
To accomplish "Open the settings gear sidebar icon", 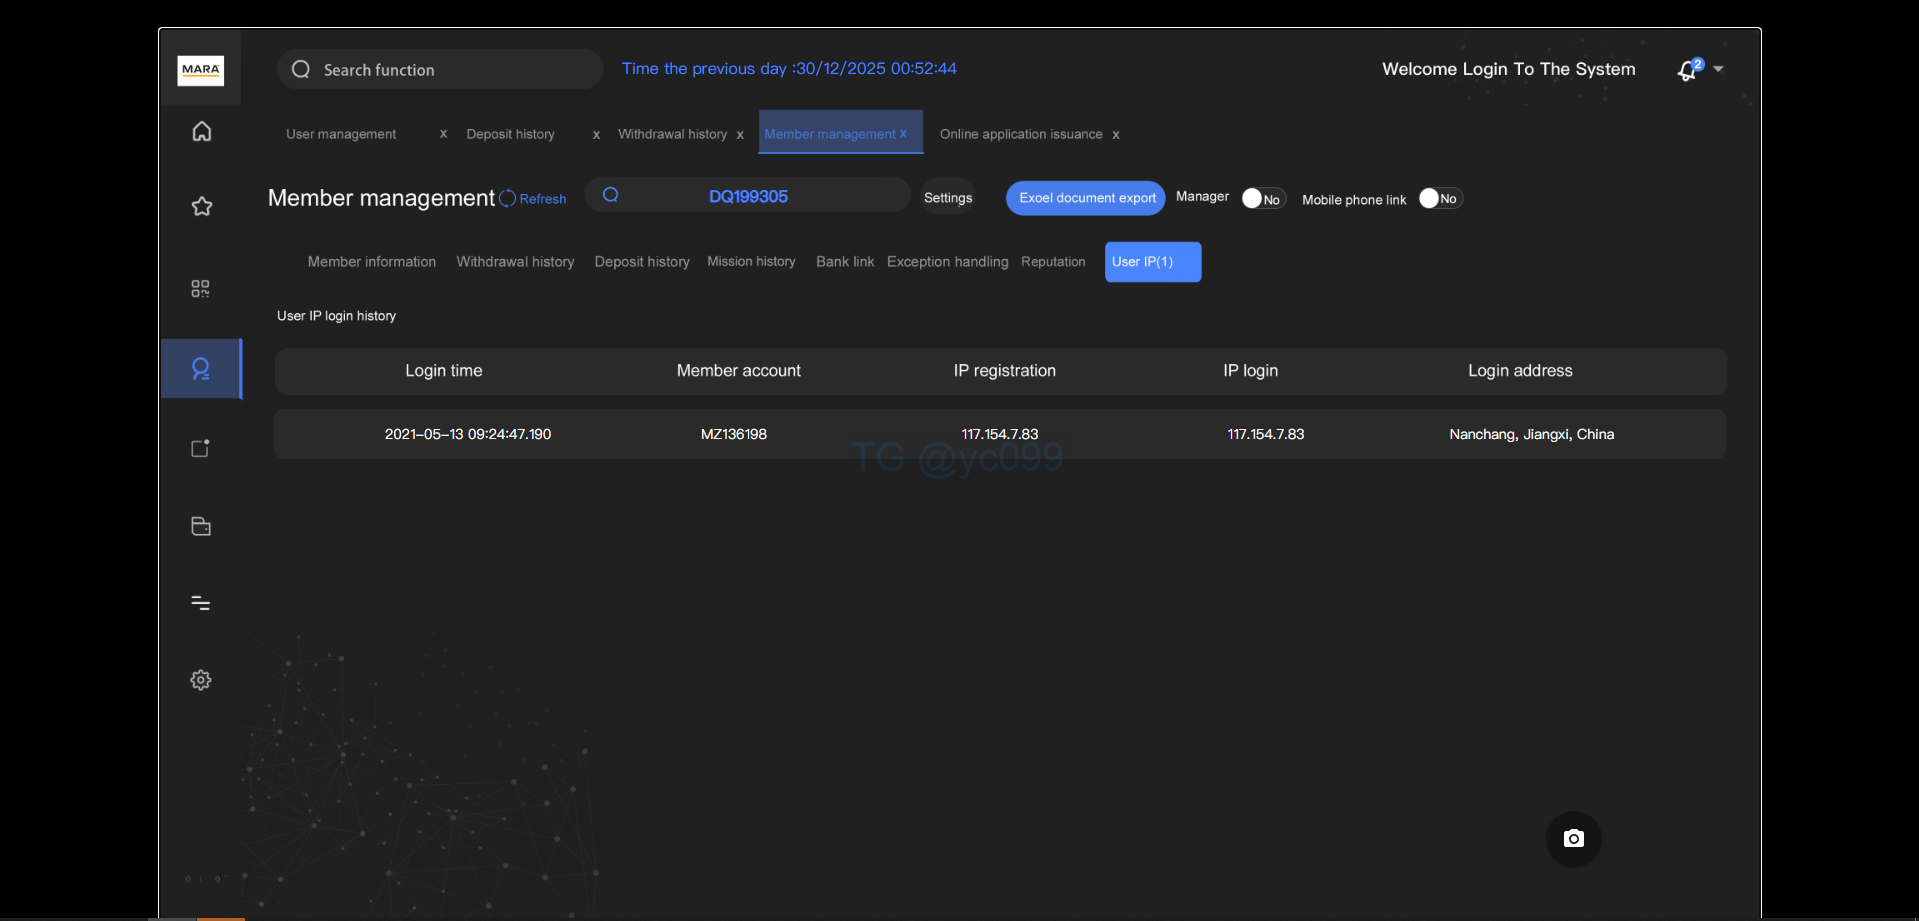I will pyautogui.click(x=201, y=680).
